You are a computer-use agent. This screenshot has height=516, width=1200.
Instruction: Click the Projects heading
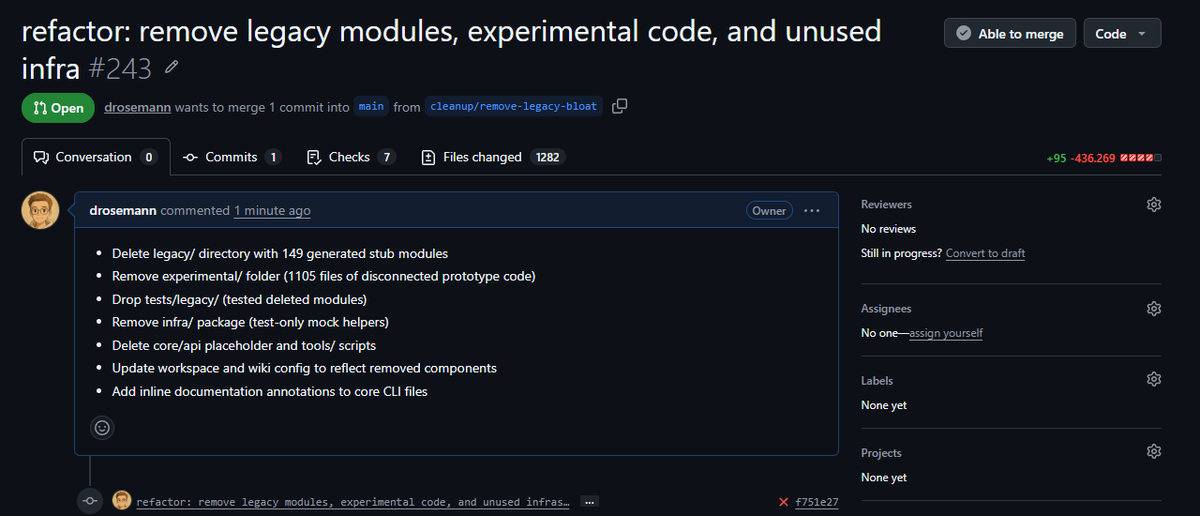click(881, 452)
